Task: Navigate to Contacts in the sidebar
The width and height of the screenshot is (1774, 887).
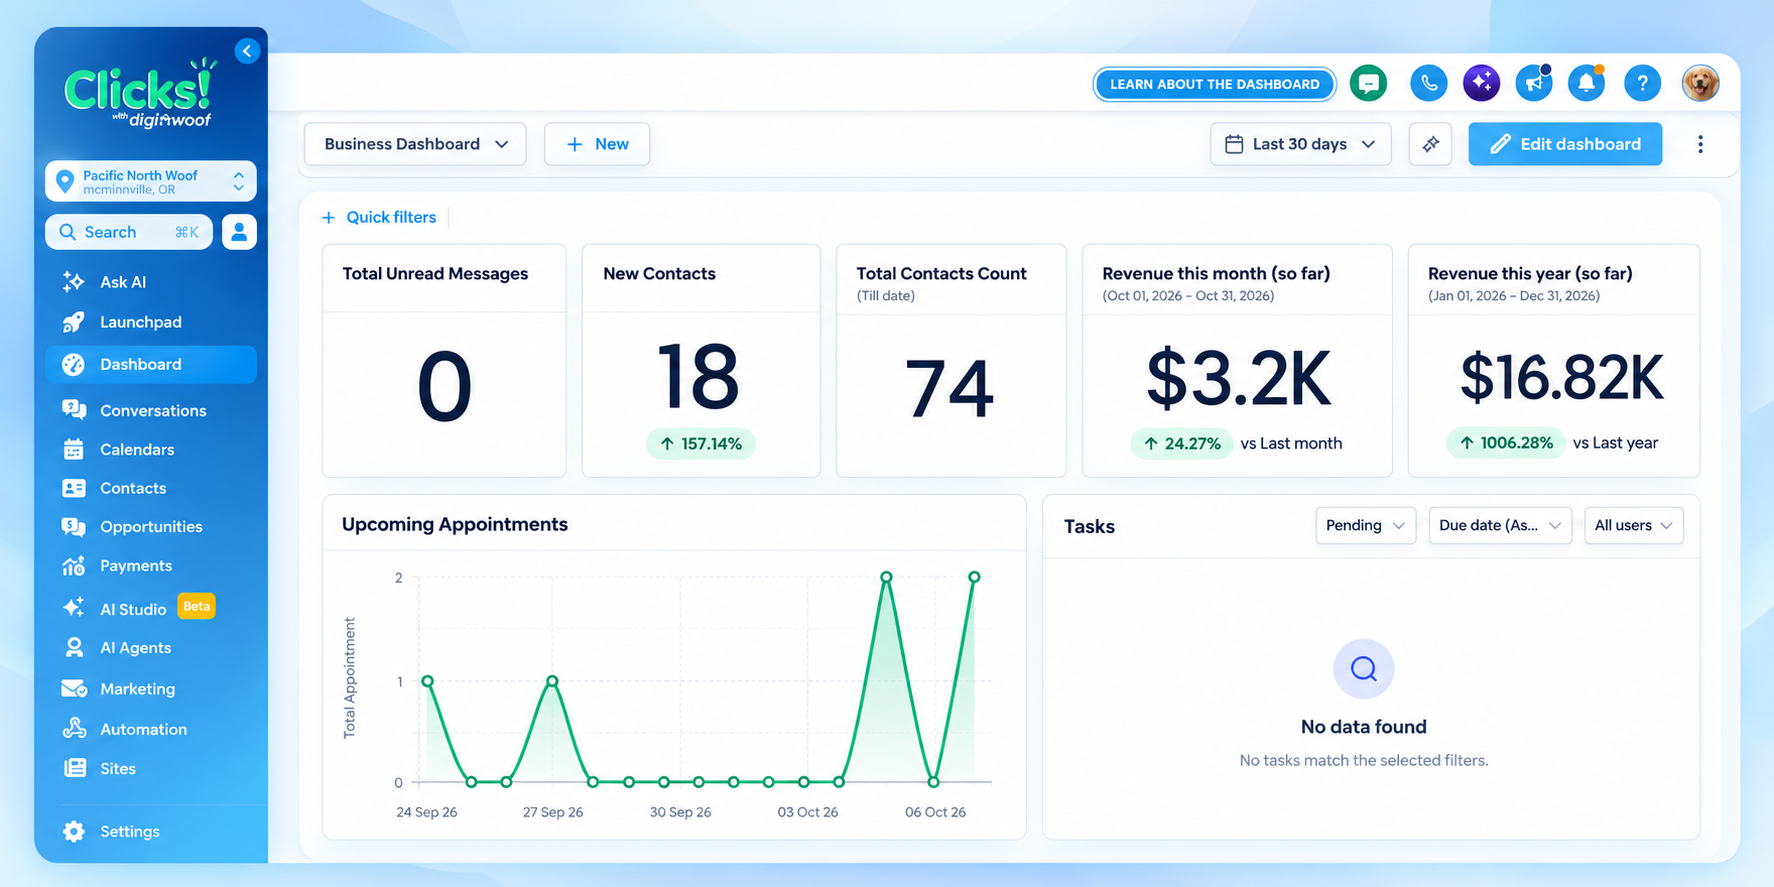Action: pos(150,488)
